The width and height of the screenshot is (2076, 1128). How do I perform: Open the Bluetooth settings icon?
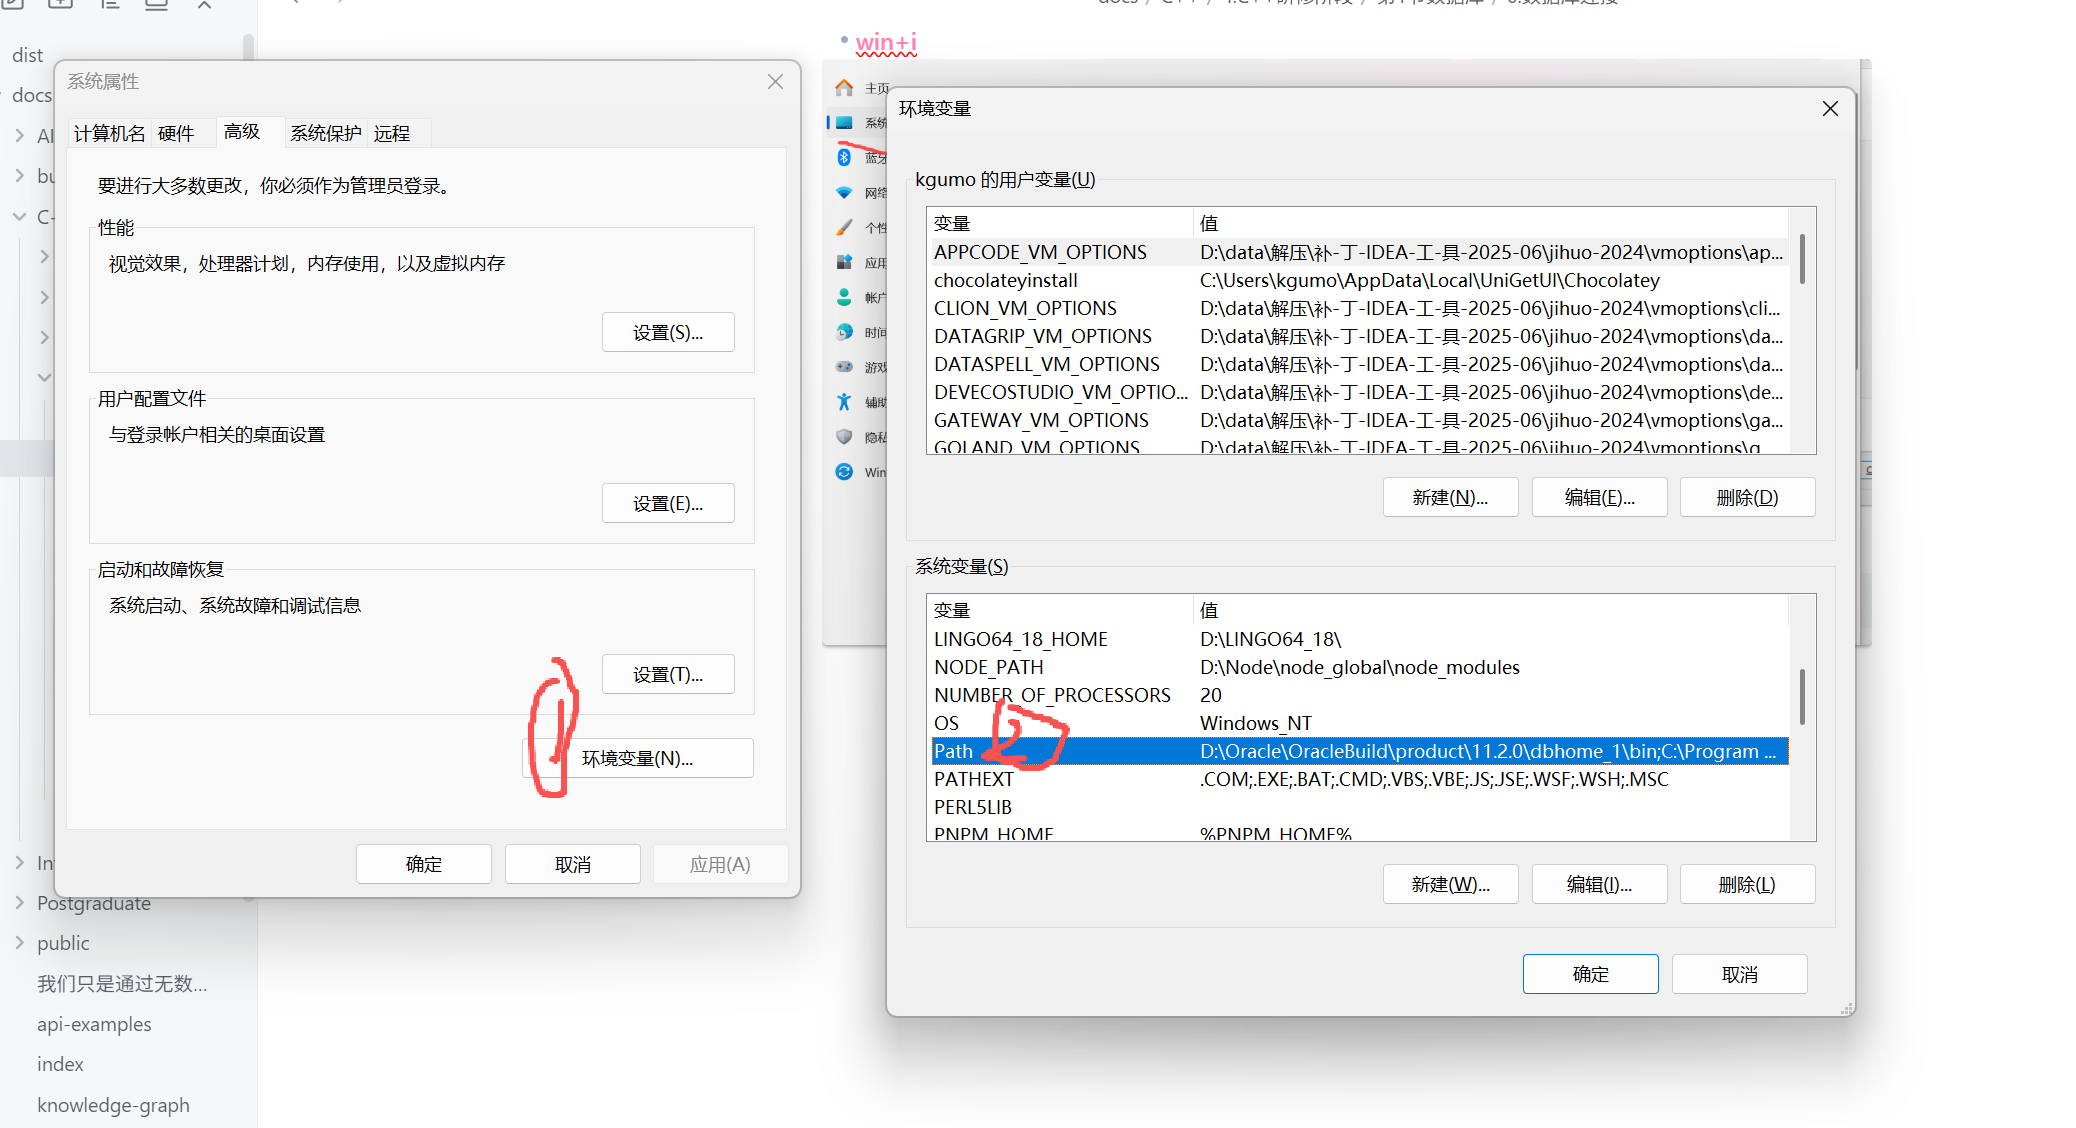pyautogui.click(x=844, y=157)
